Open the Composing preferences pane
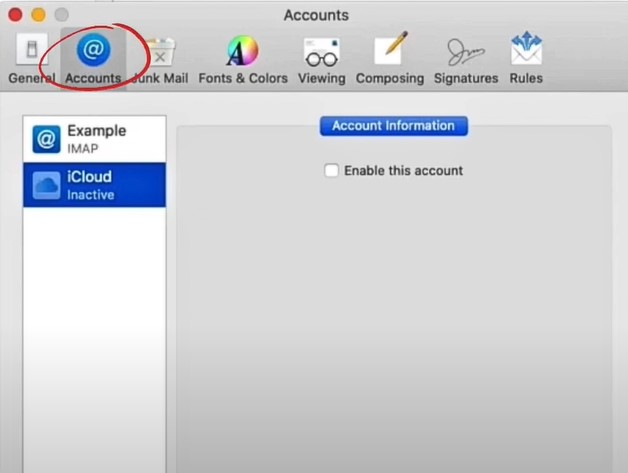 point(390,58)
